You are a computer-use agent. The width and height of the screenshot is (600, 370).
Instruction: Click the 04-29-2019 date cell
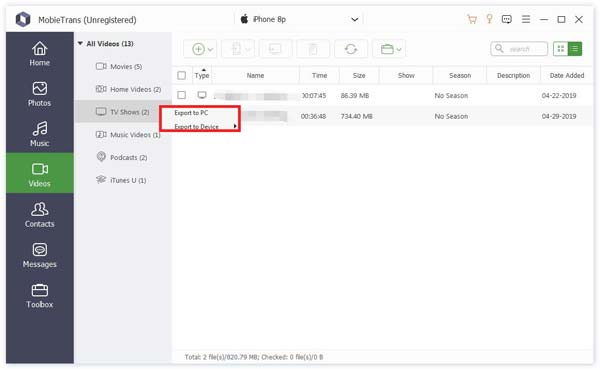pos(559,116)
